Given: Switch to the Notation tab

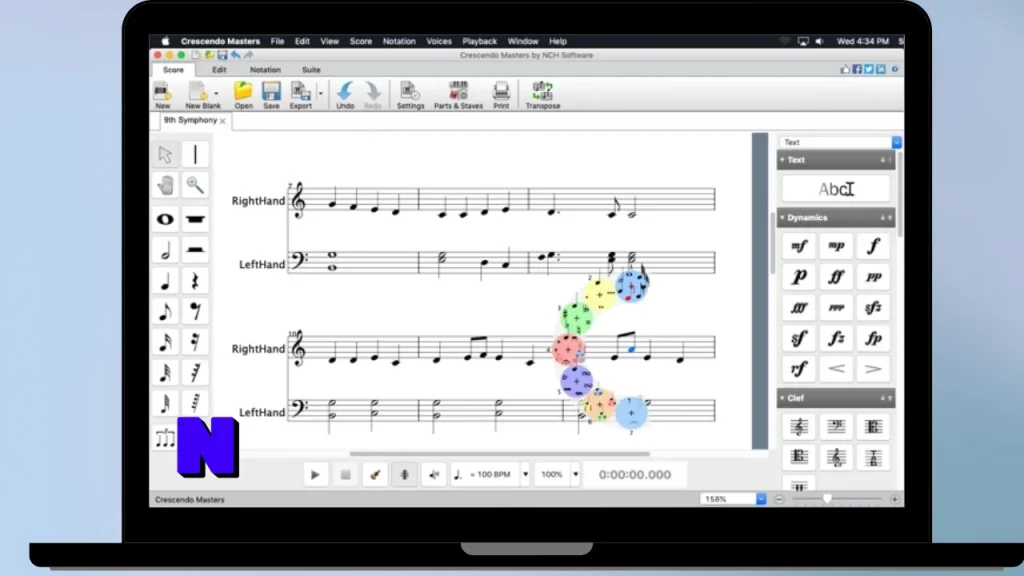Looking at the screenshot, I should tap(265, 70).
